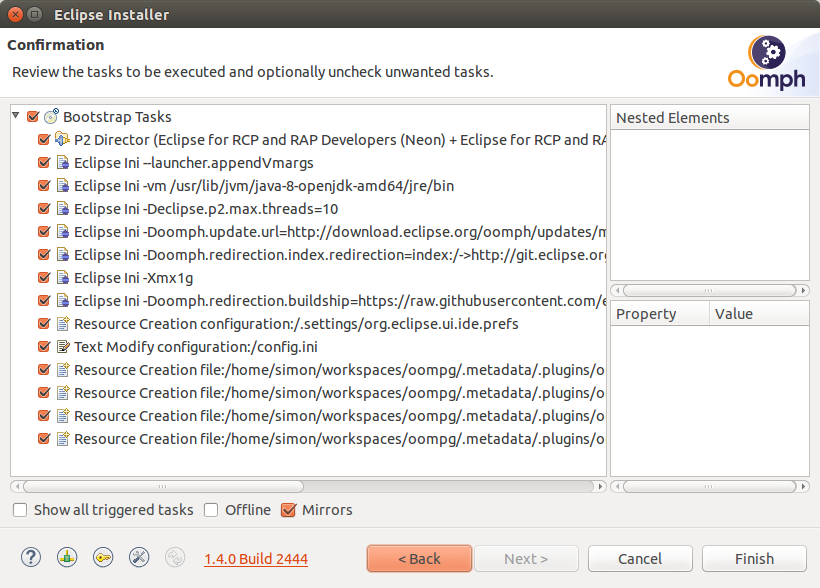Cancel the installer
This screenshot has width=820, height=588.
tap(640, 559)
